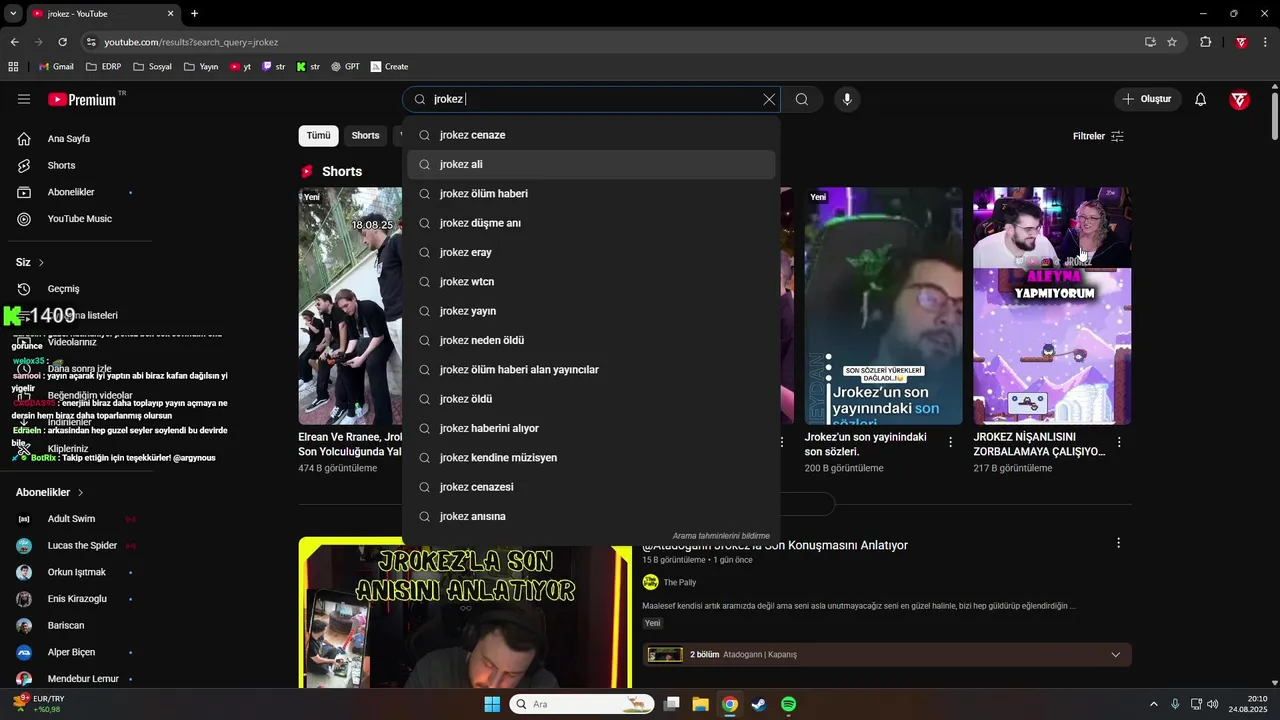Image resolution: width=1280 pixels, height=720 pixels.
Task: Open Adult Swim channel subscription
Action: (71, 519)
